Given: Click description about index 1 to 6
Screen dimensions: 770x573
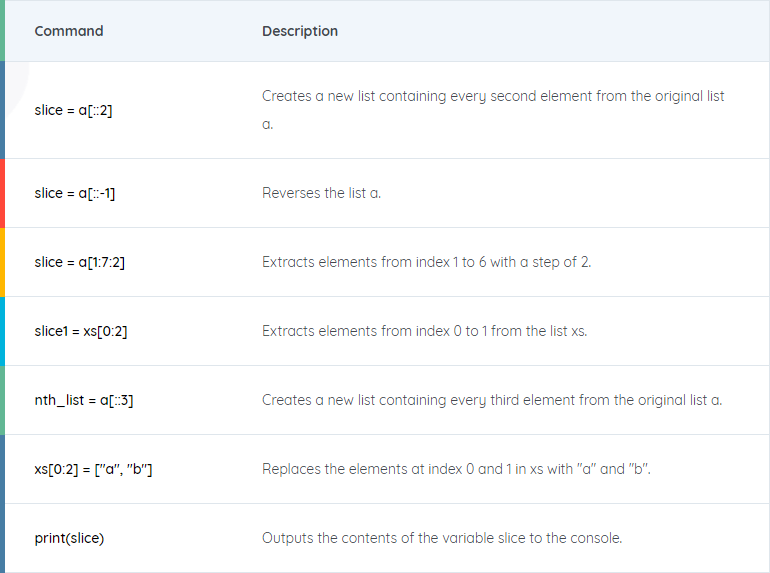Looking at the screenshot, I should click(x=426, y=262).
